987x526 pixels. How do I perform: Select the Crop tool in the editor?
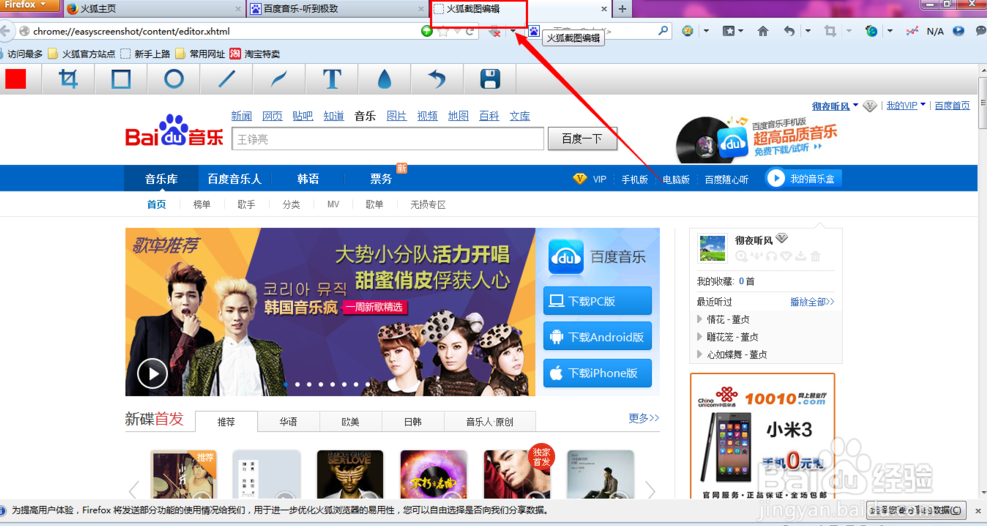coord(68,79)
